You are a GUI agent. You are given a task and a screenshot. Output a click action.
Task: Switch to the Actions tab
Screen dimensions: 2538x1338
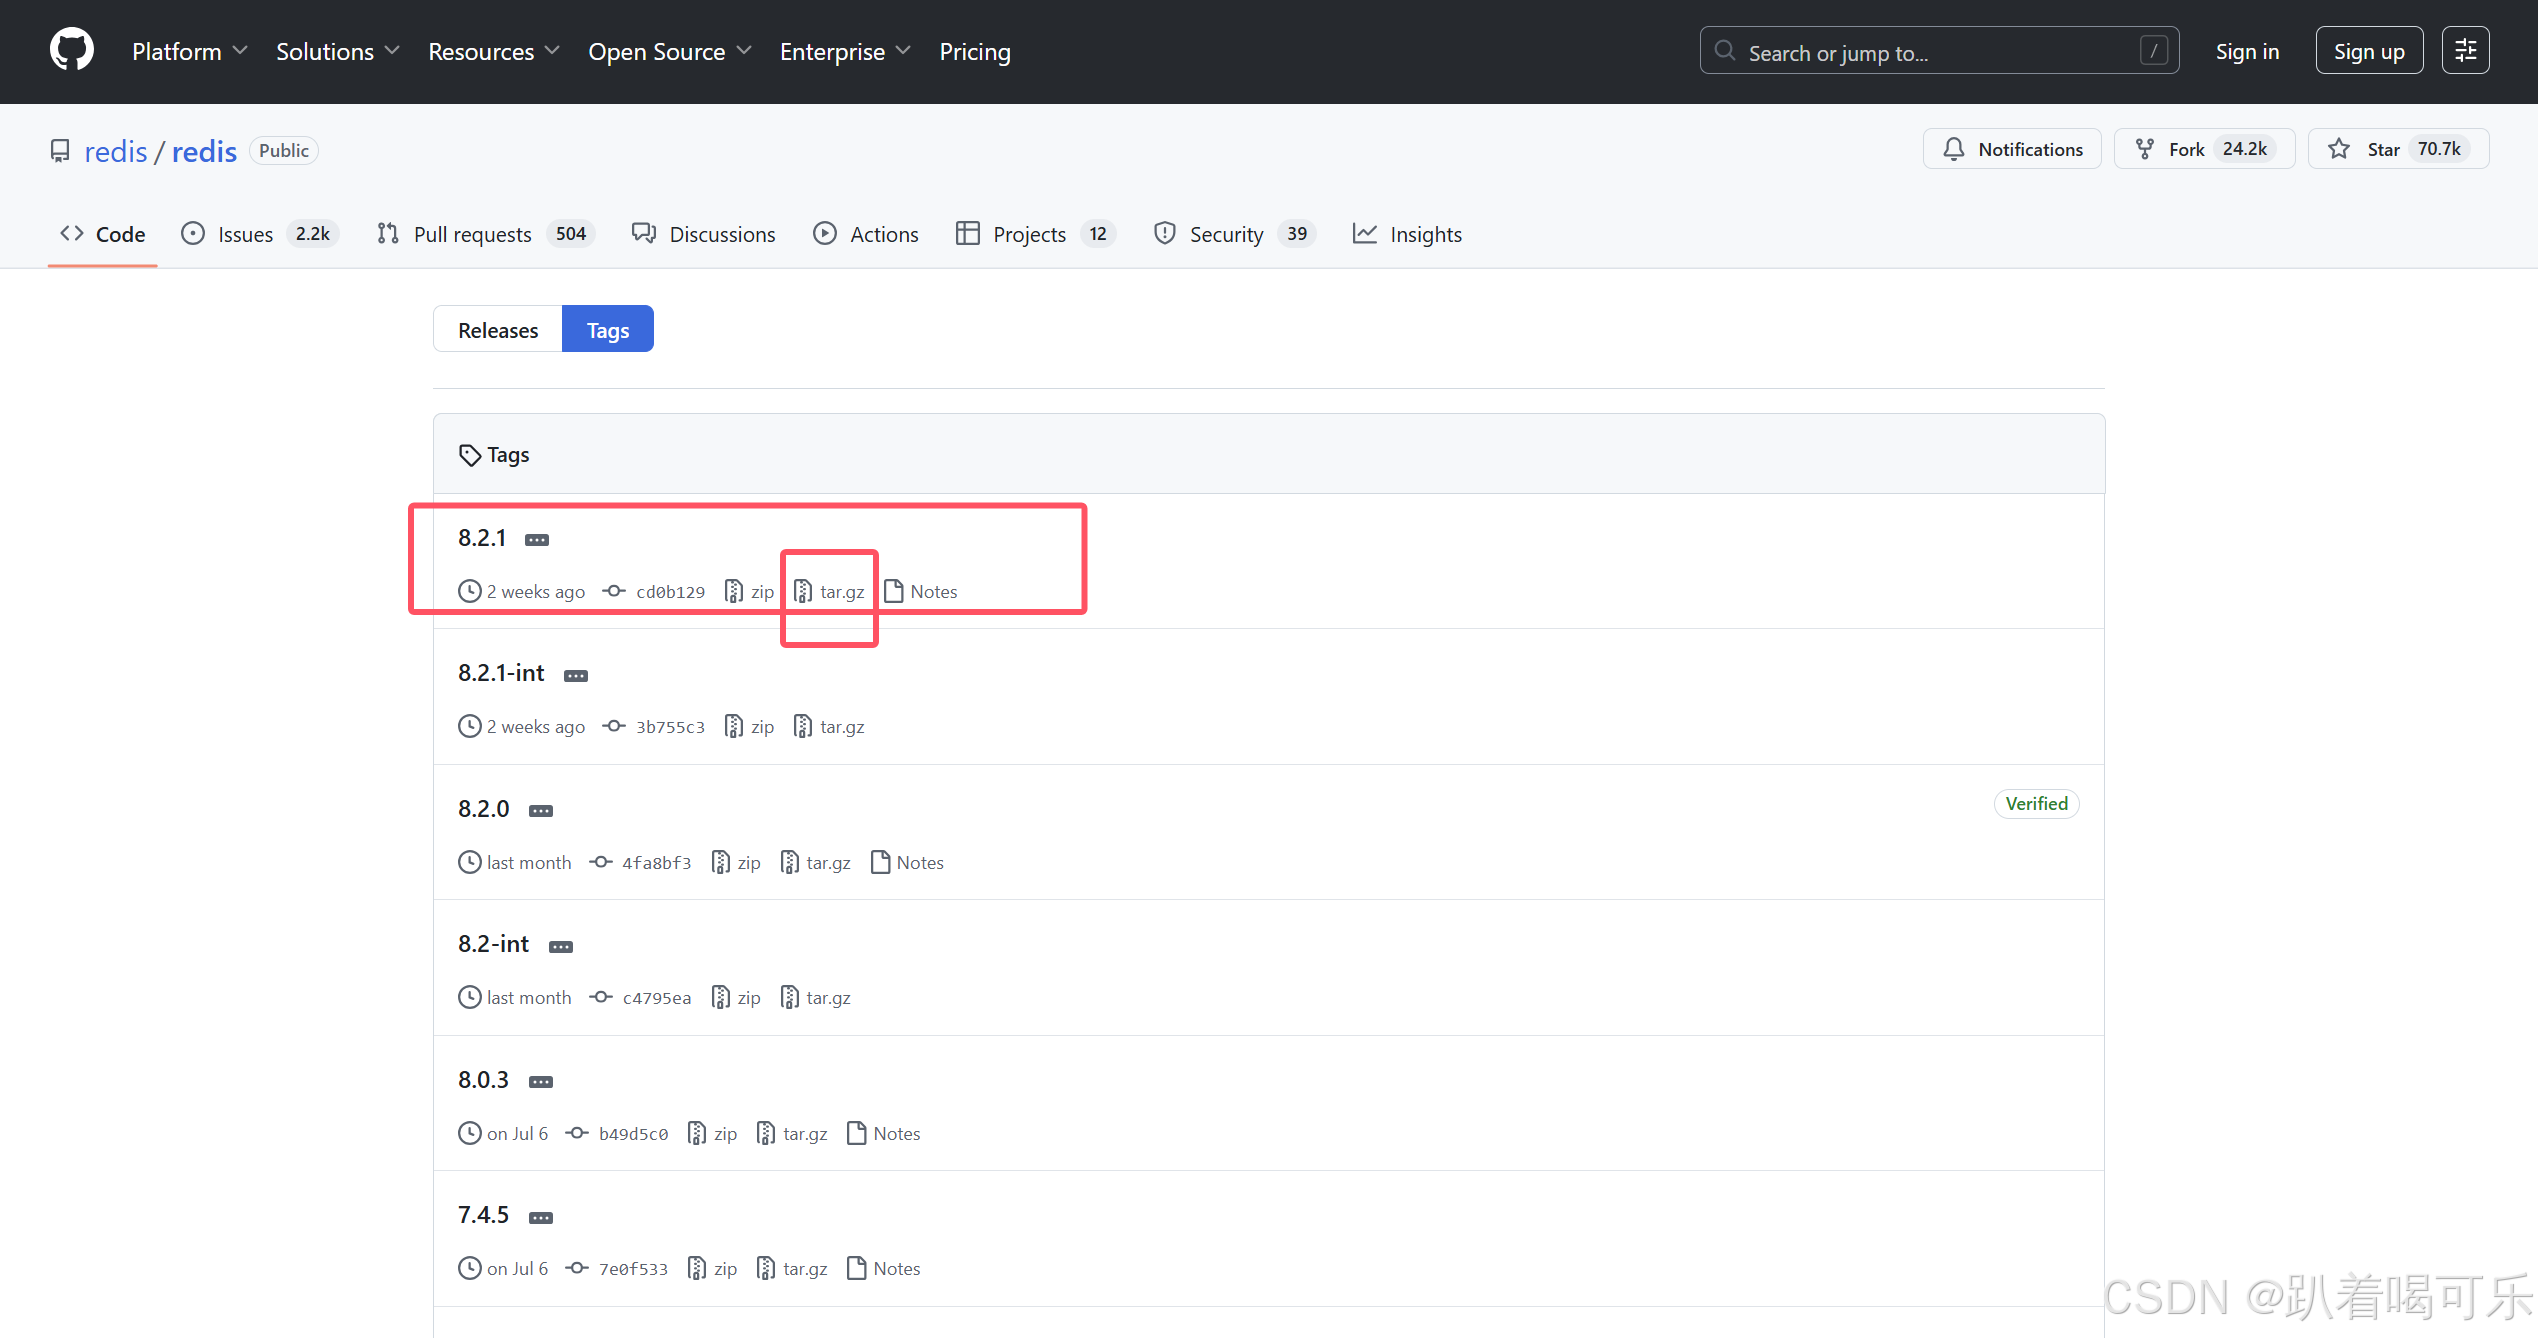[865, 234]
